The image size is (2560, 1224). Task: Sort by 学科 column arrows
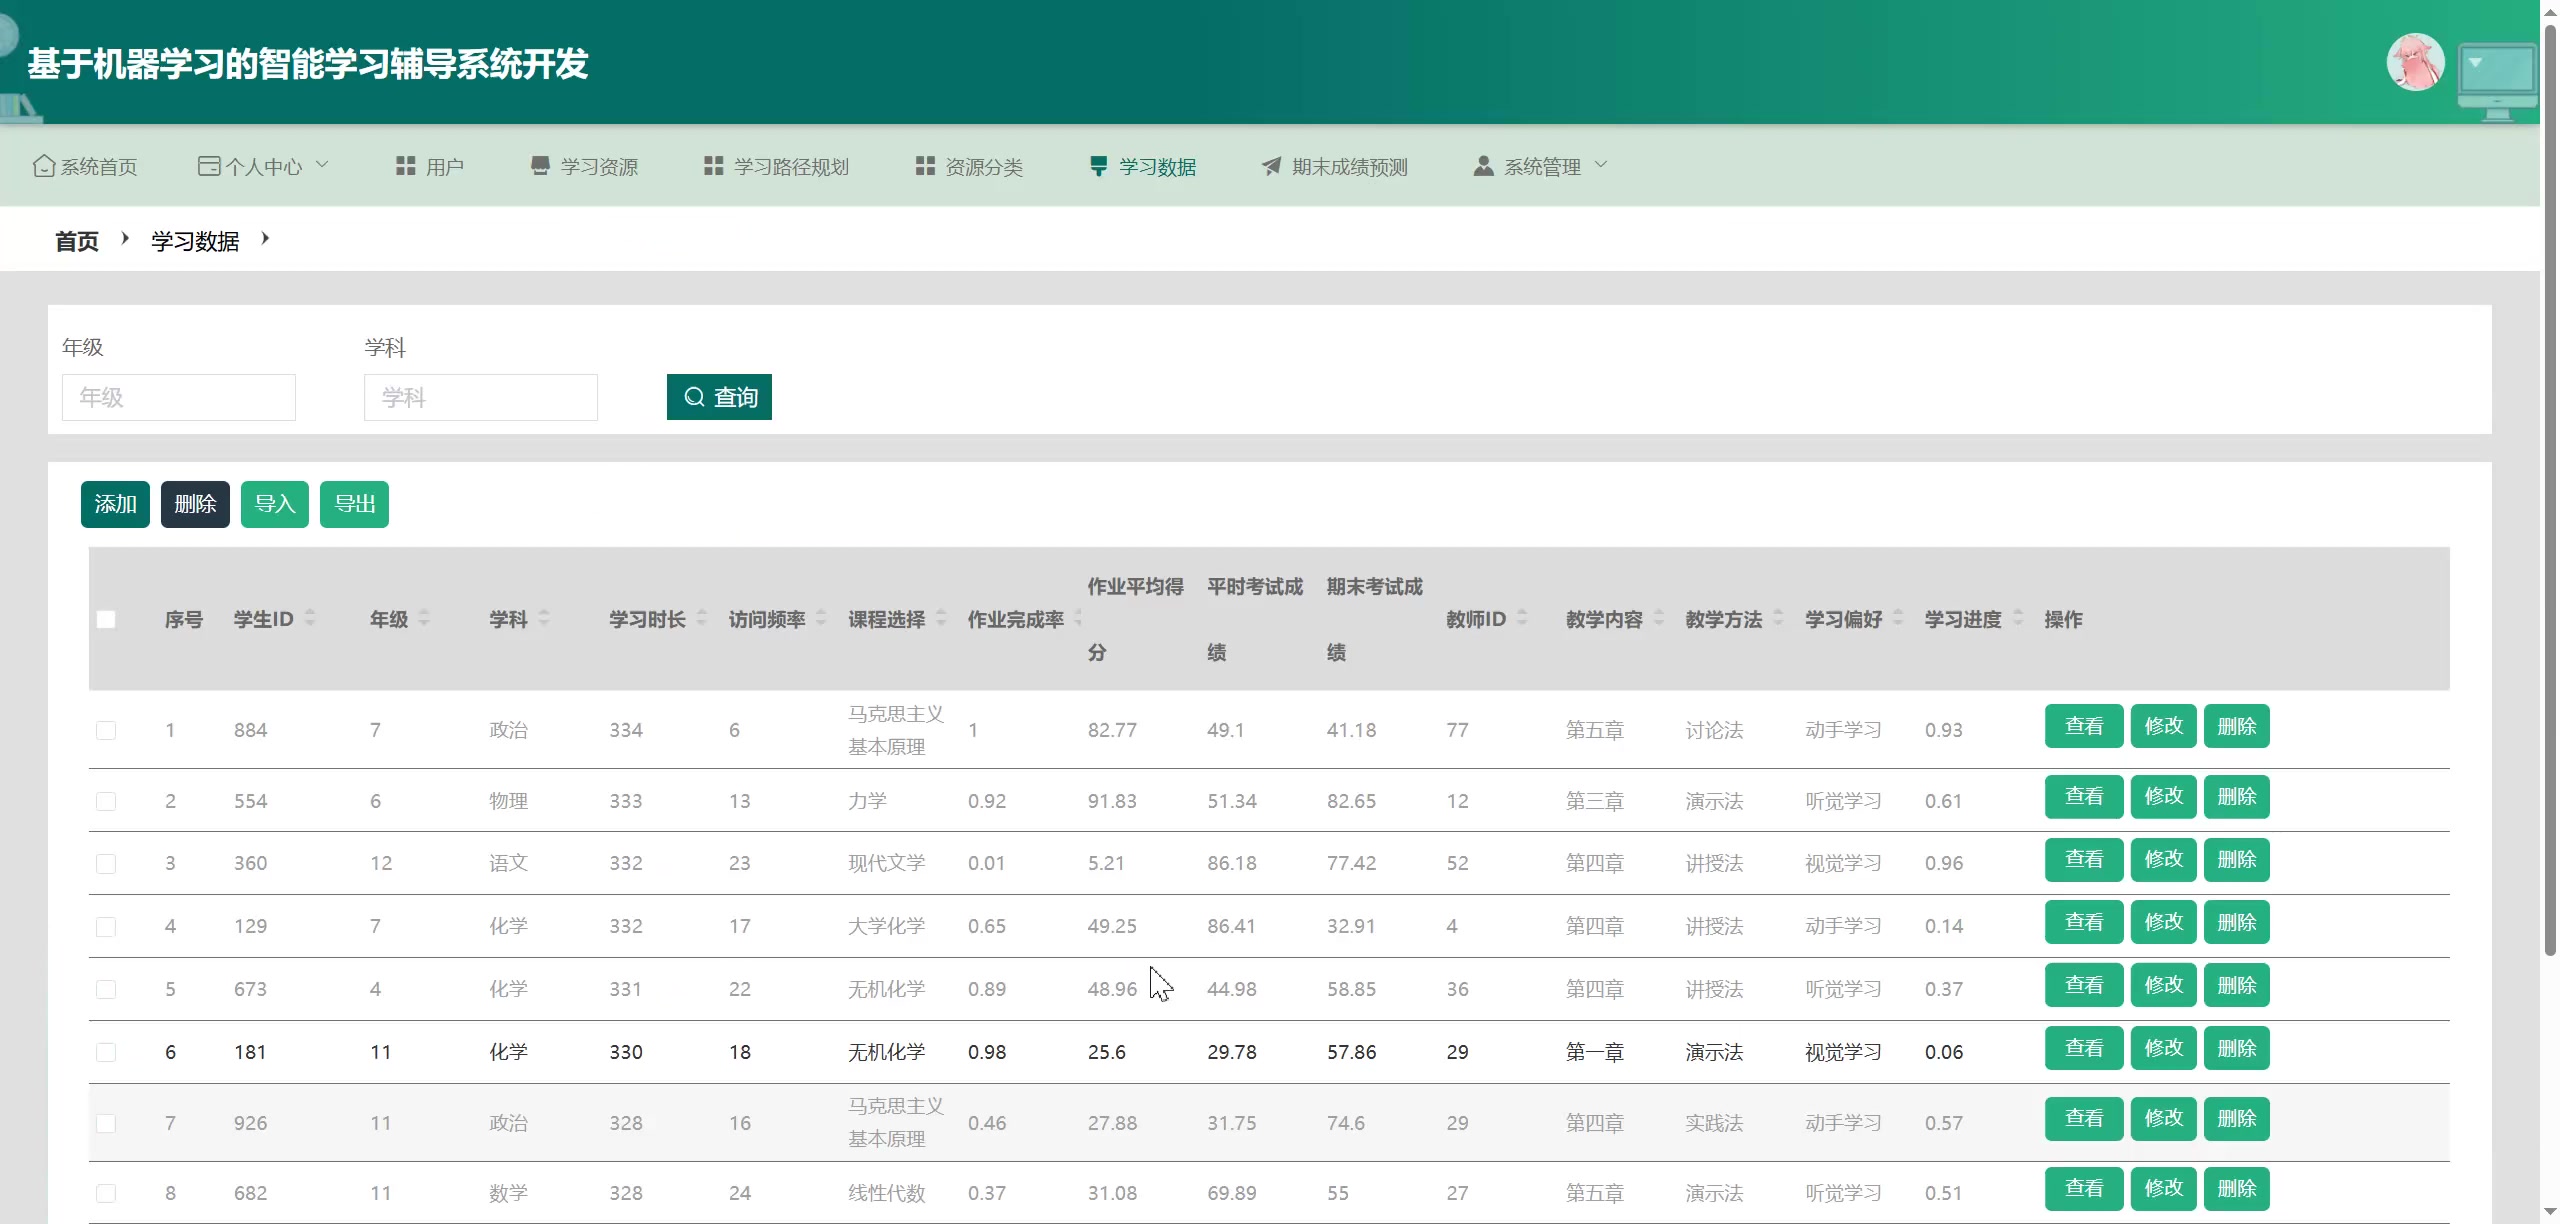[x=544, y=618]
